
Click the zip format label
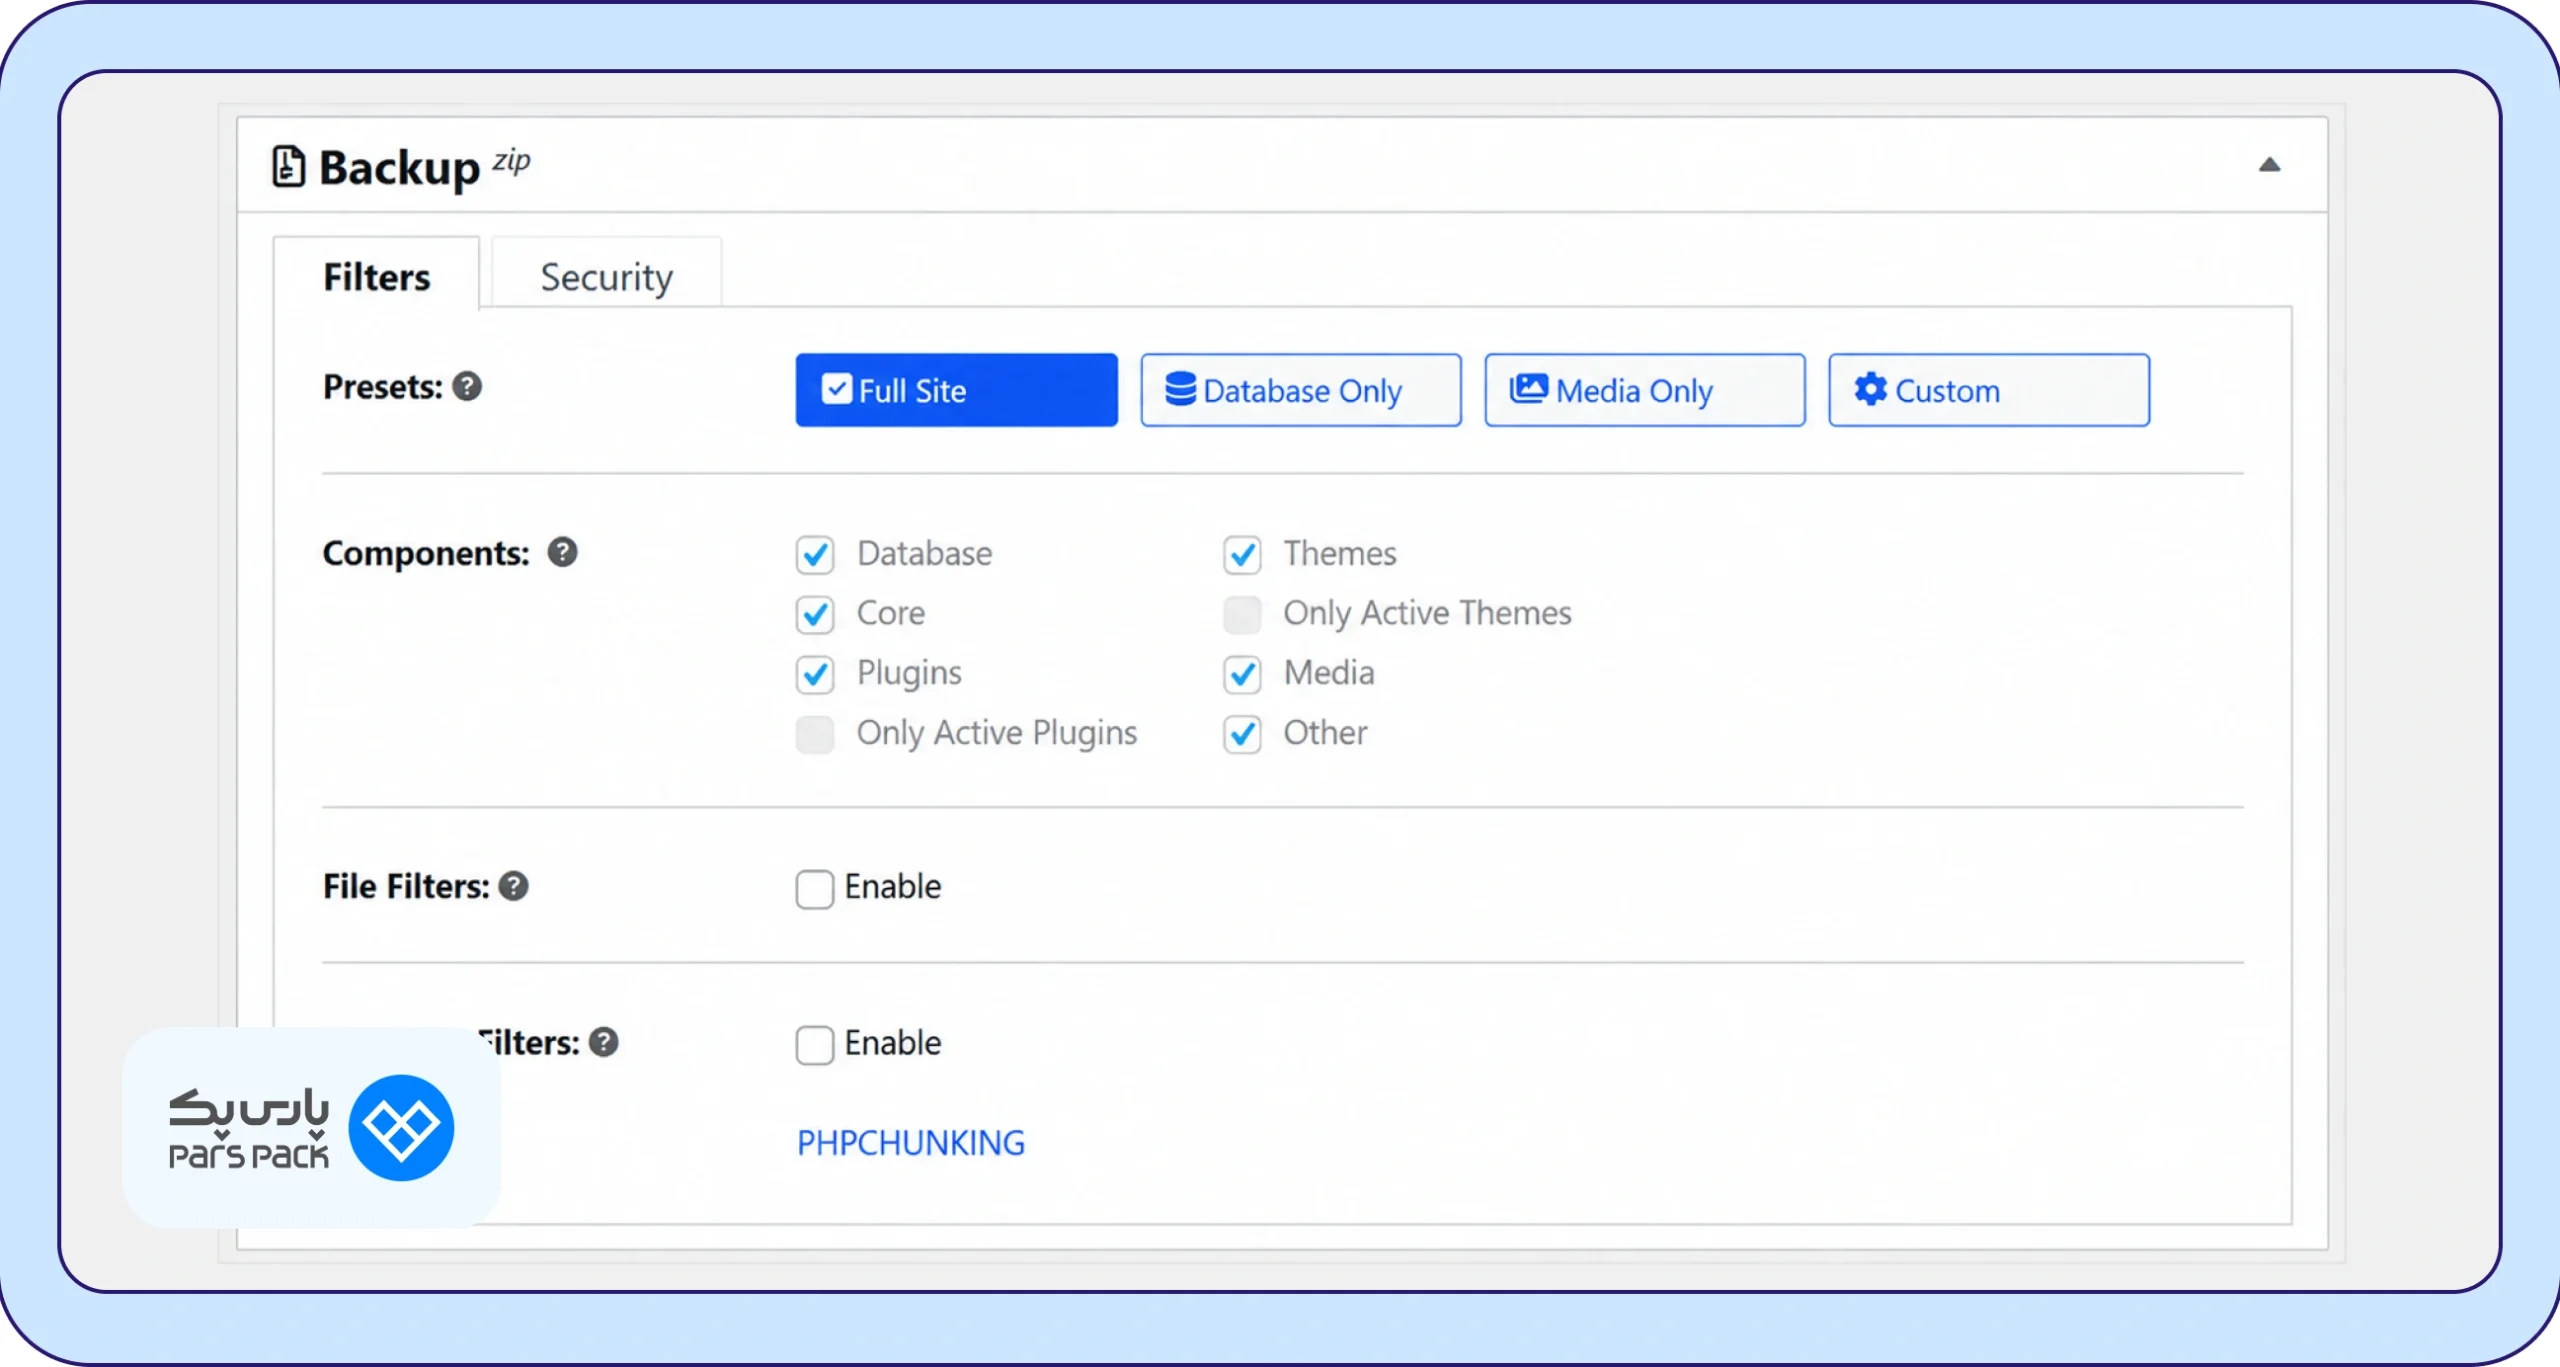tap(511, 161)
